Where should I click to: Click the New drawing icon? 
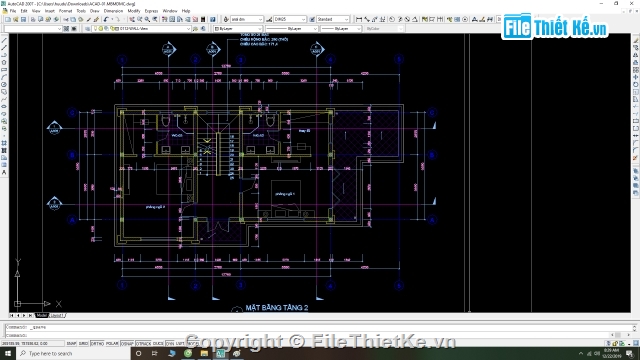8,19
